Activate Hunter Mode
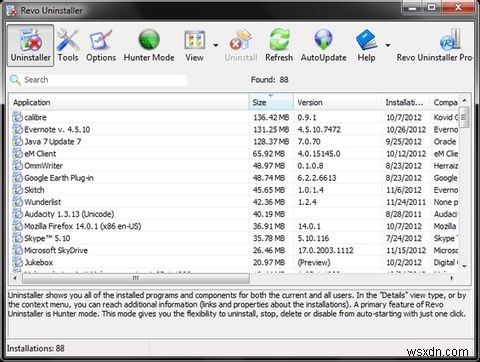480x362 pixels. tap(149, 46)
